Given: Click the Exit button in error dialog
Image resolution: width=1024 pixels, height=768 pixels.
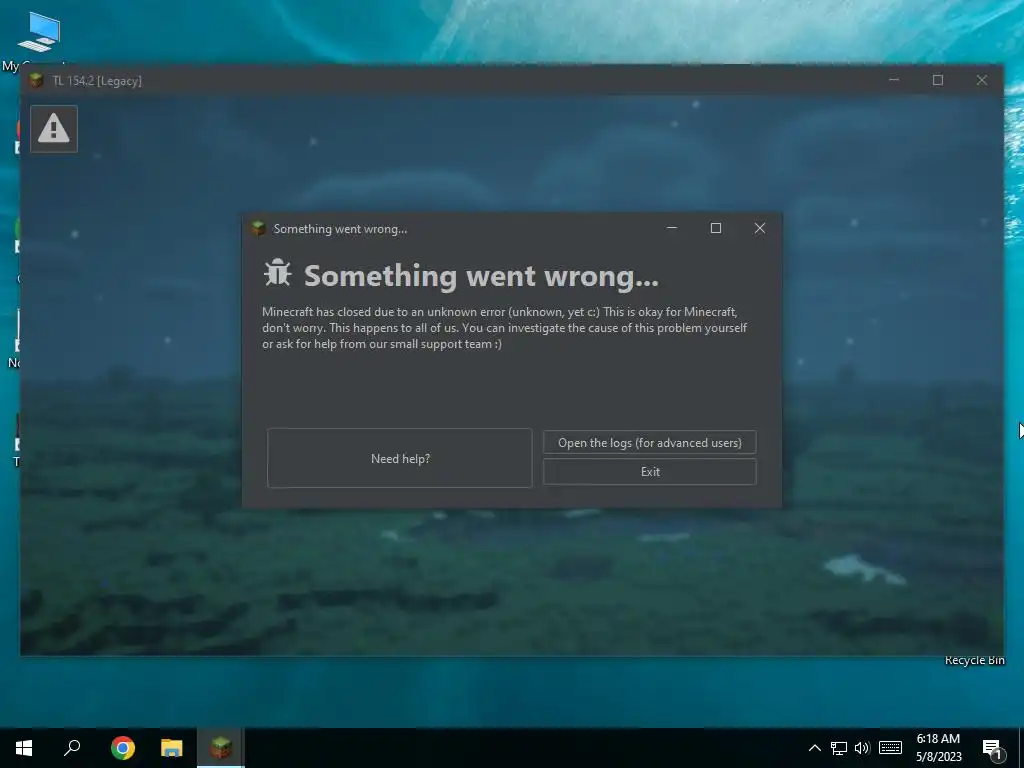Looking at the screenshot, I should click(x=650, y=472).
